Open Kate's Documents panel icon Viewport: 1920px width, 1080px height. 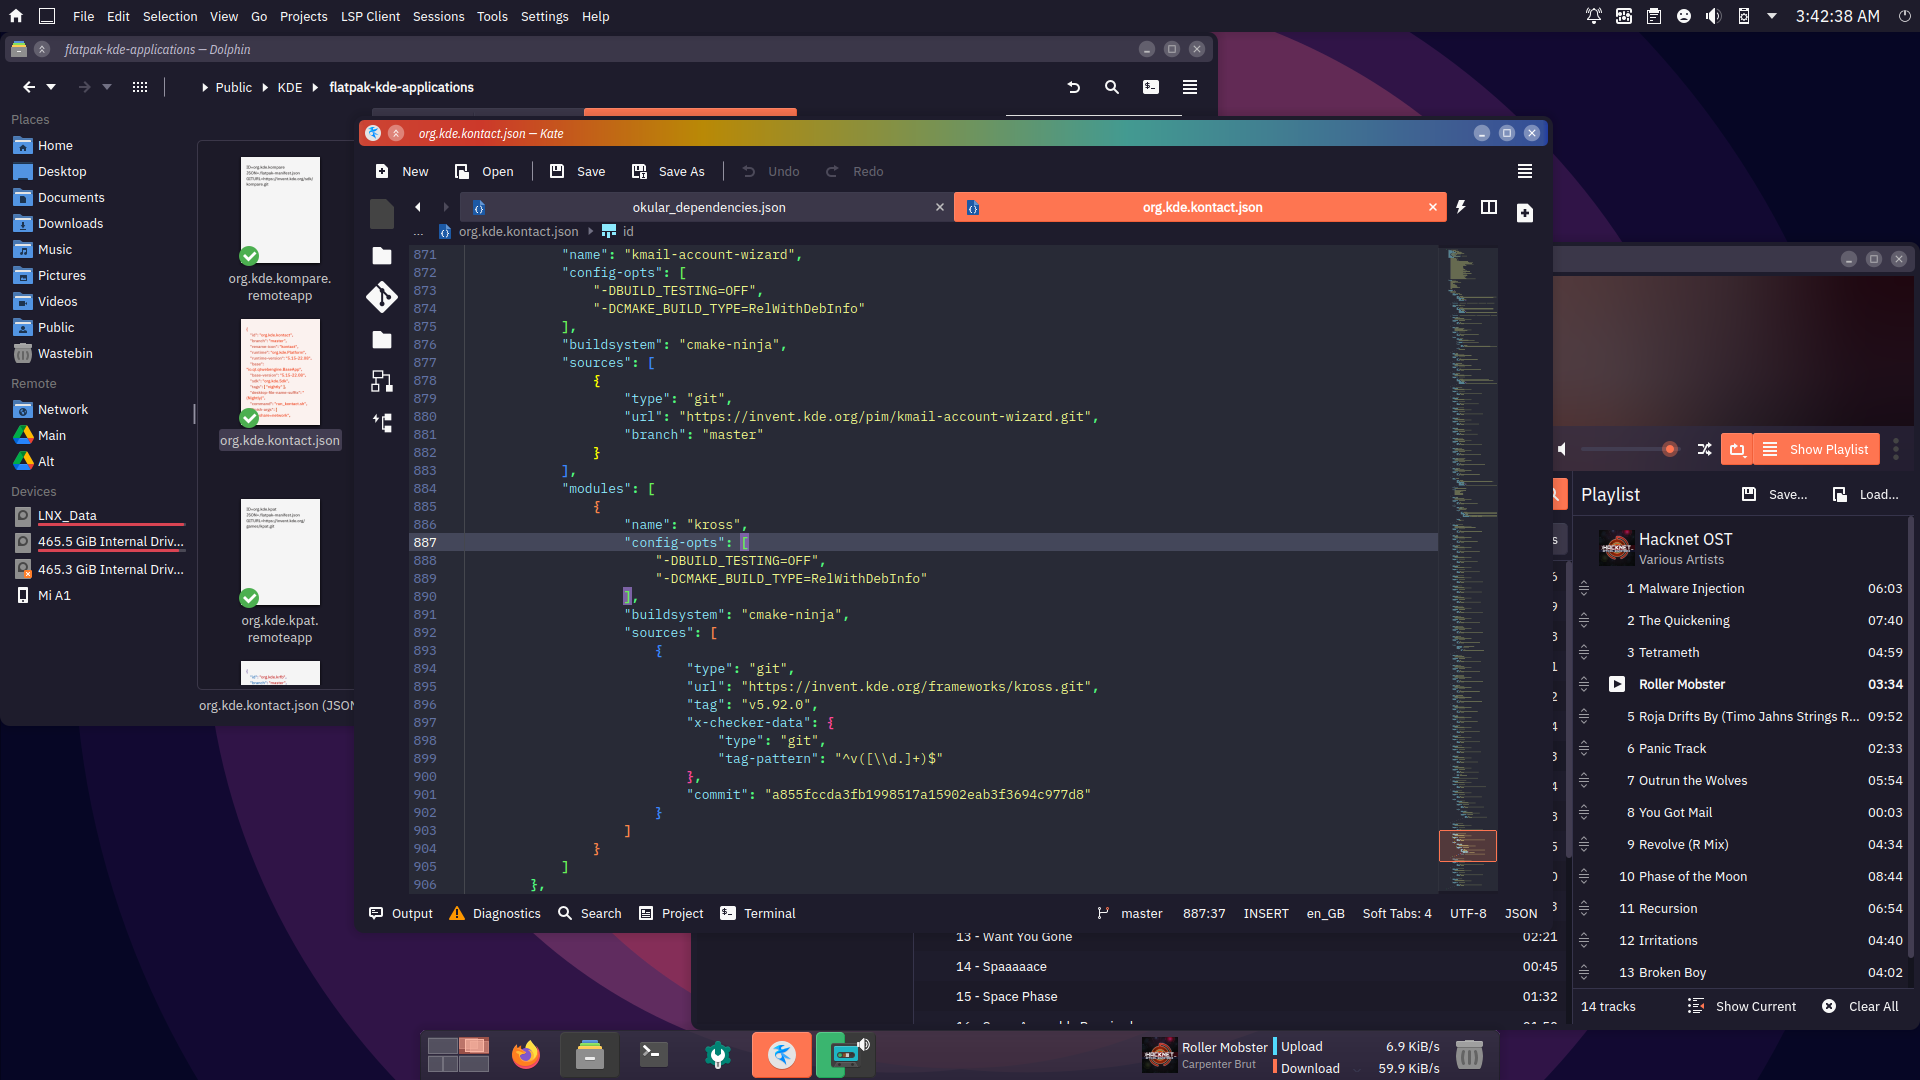coord(381,255)
